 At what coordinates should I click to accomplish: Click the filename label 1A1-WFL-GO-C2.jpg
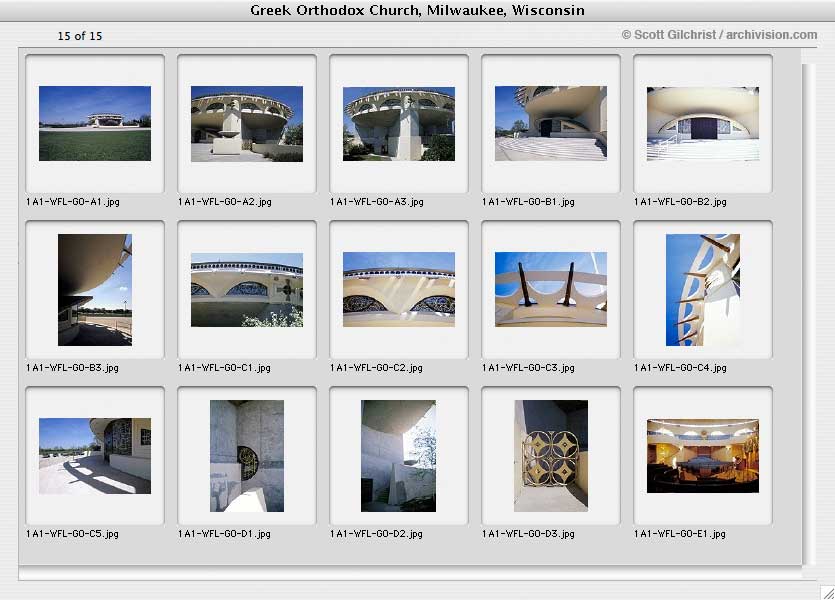click(x=376, y=368)
